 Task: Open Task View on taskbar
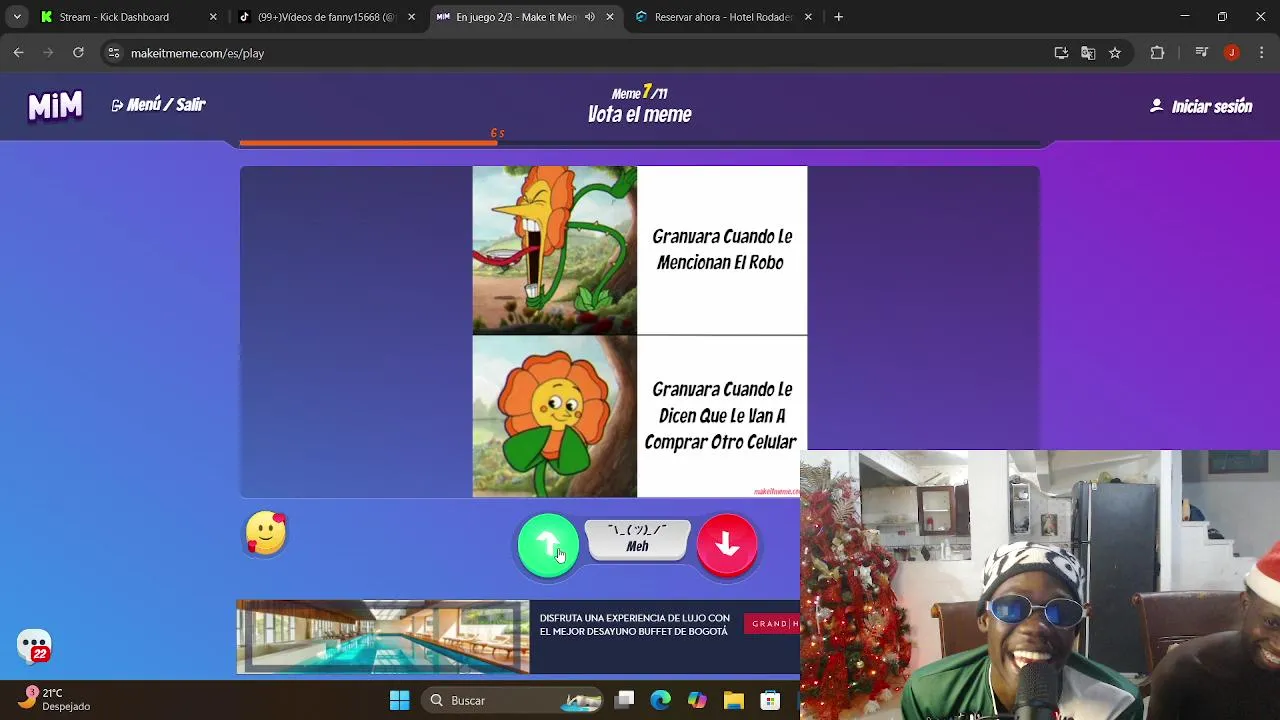(625, 700)
